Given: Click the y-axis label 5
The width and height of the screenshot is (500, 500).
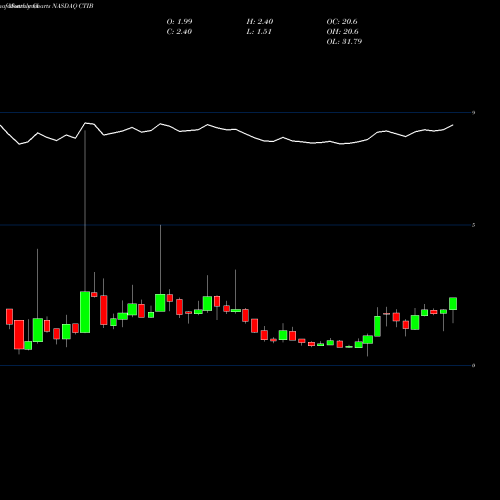Looking at the screenshot, I should (473, 225).
